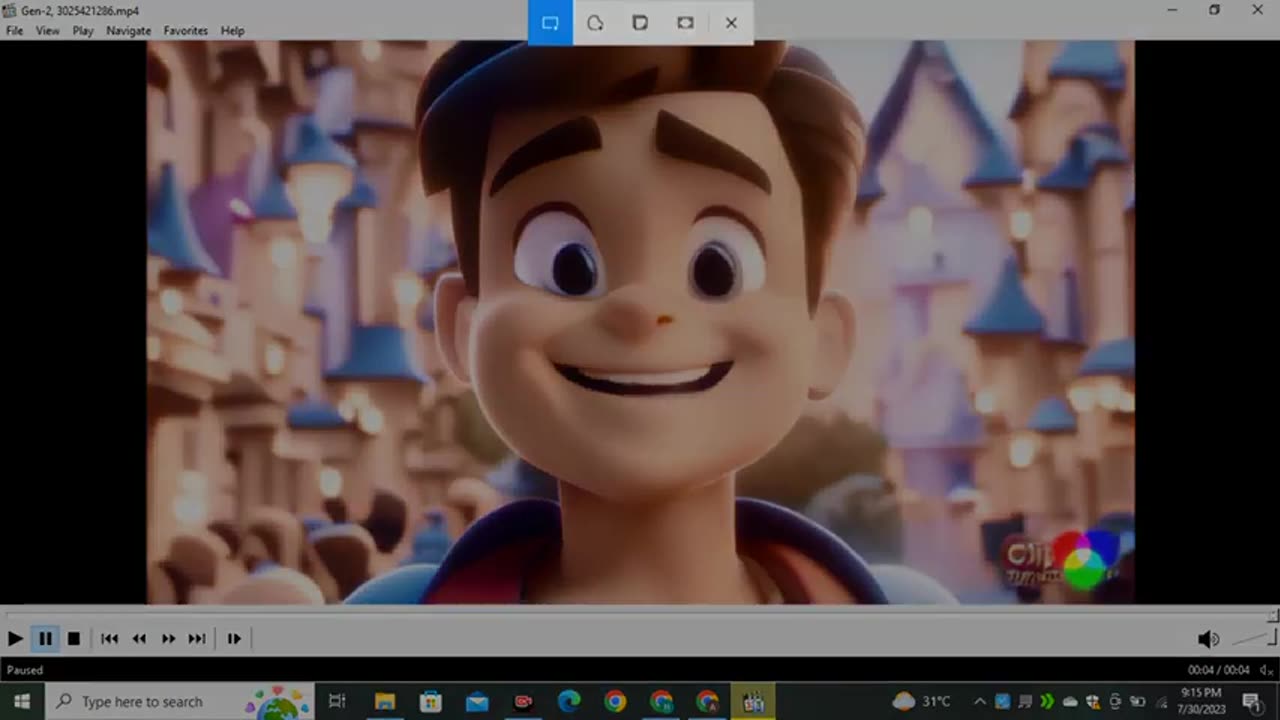Open the Play menu
1280x720 pixels.
(83, 31)
